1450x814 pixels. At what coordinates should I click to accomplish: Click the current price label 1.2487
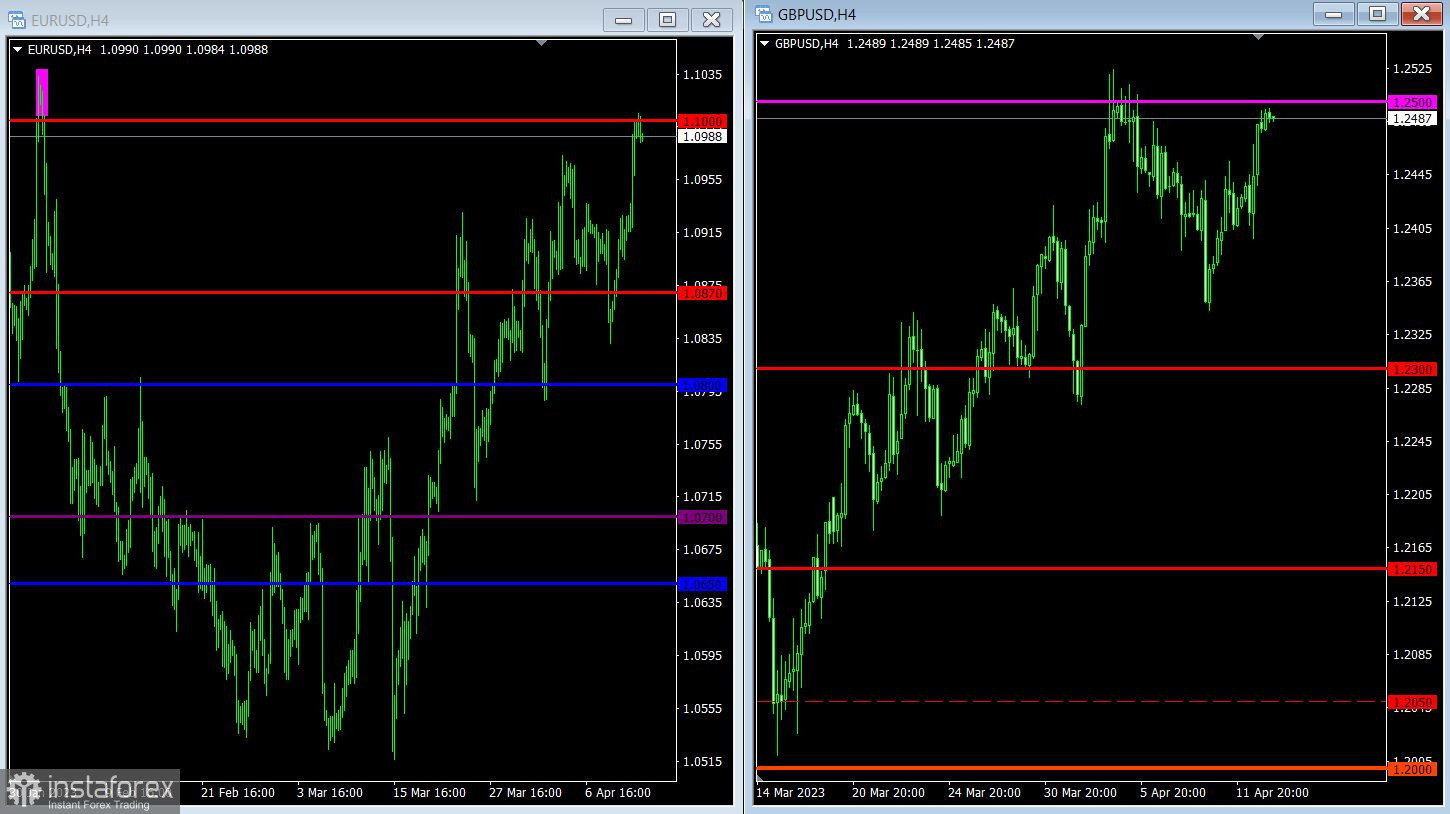click(x=1412, y=118)
